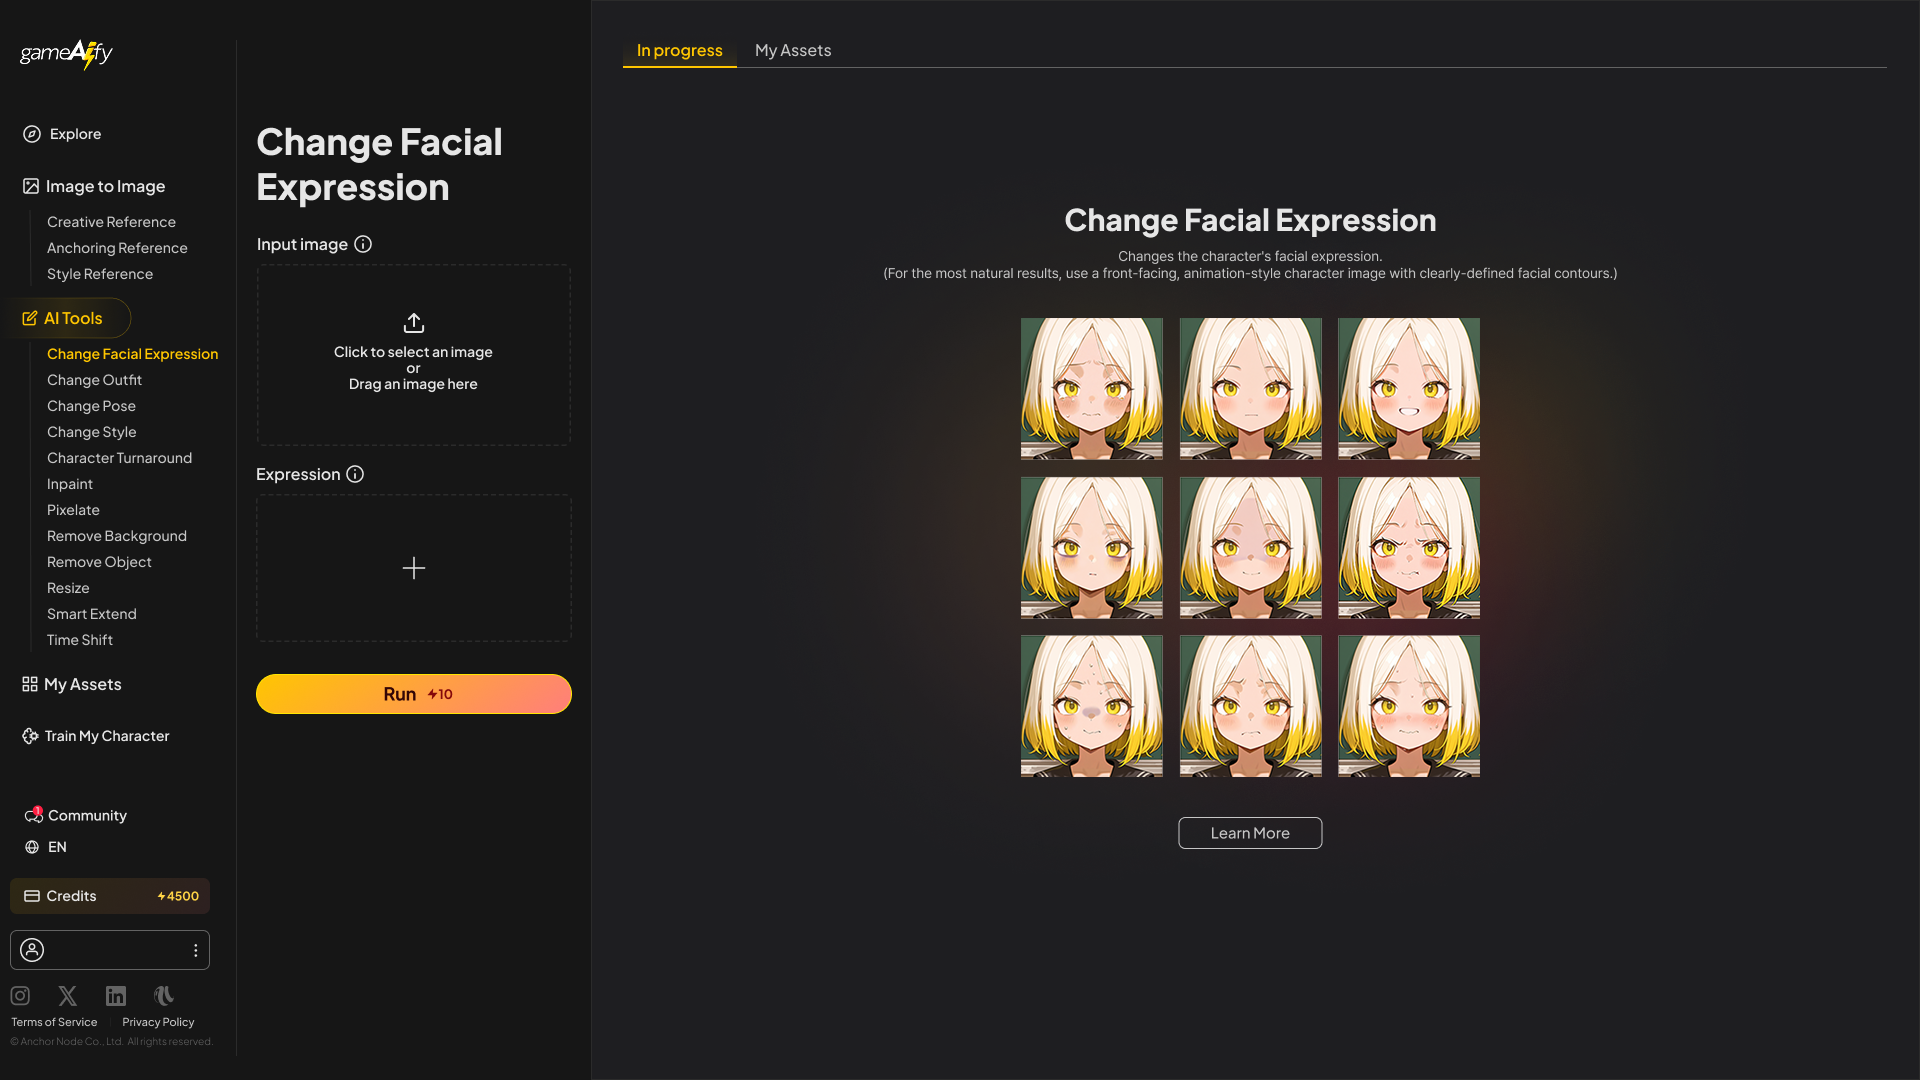Select Inpaint tool

70,484
